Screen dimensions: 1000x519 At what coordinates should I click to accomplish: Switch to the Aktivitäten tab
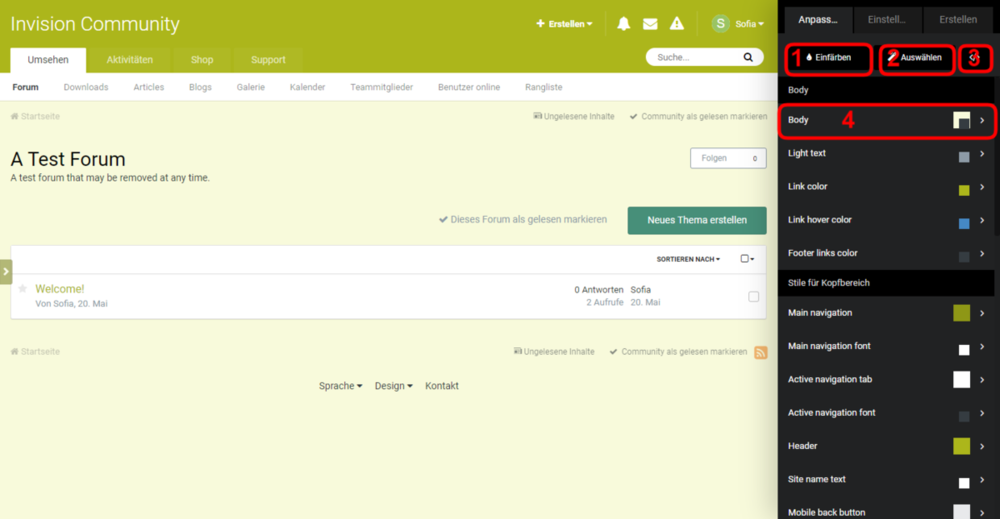(x=129, y=60)
